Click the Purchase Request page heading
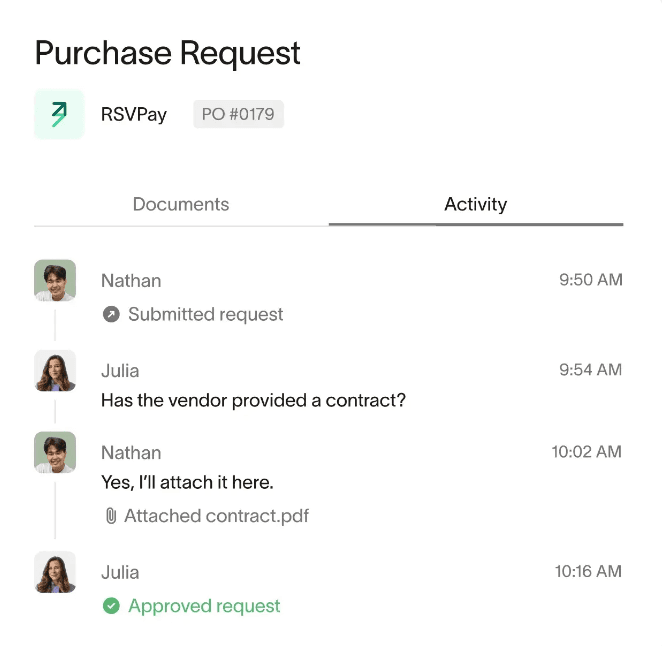 (167, 52)
